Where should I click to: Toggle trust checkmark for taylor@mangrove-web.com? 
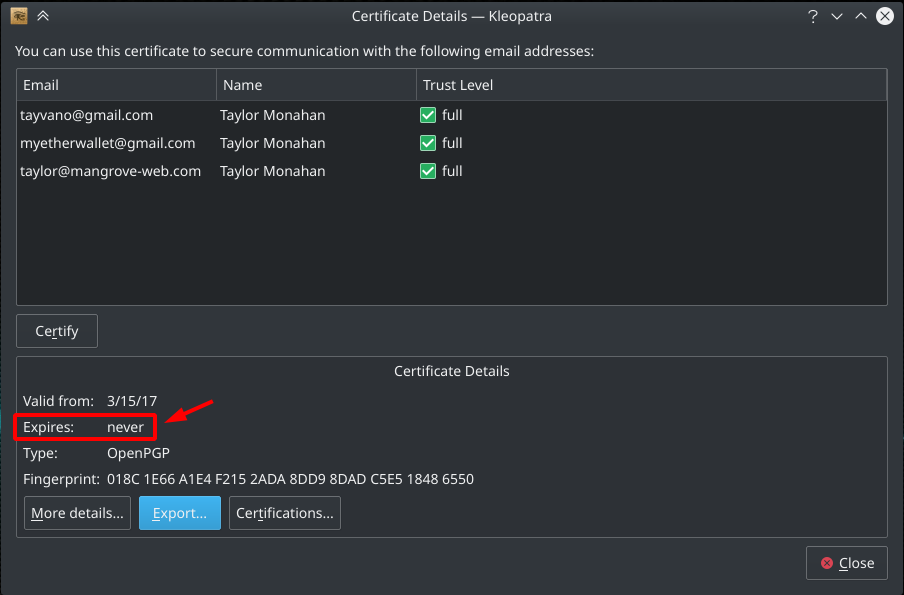coord(428,171)
